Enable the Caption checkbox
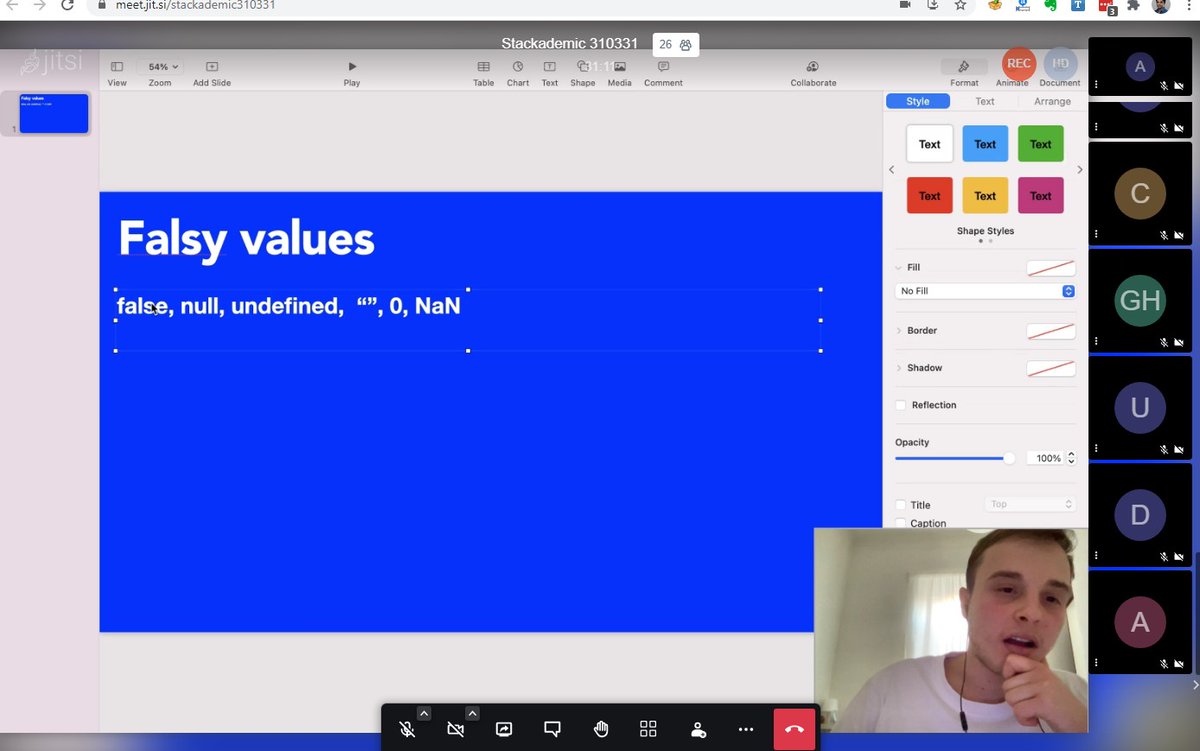This screenshot has height=751, width=1200. click(901, 523)
